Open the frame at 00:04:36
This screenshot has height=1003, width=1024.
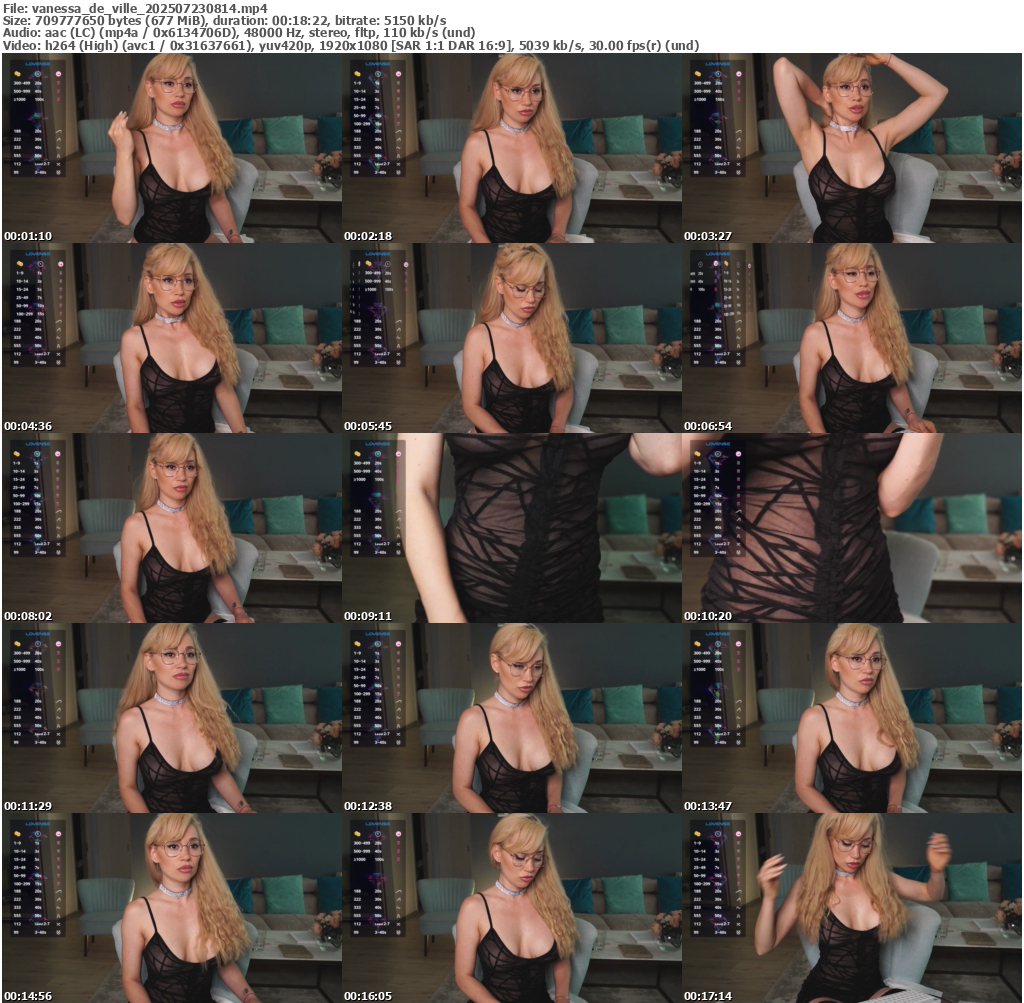tap(171, 338)
